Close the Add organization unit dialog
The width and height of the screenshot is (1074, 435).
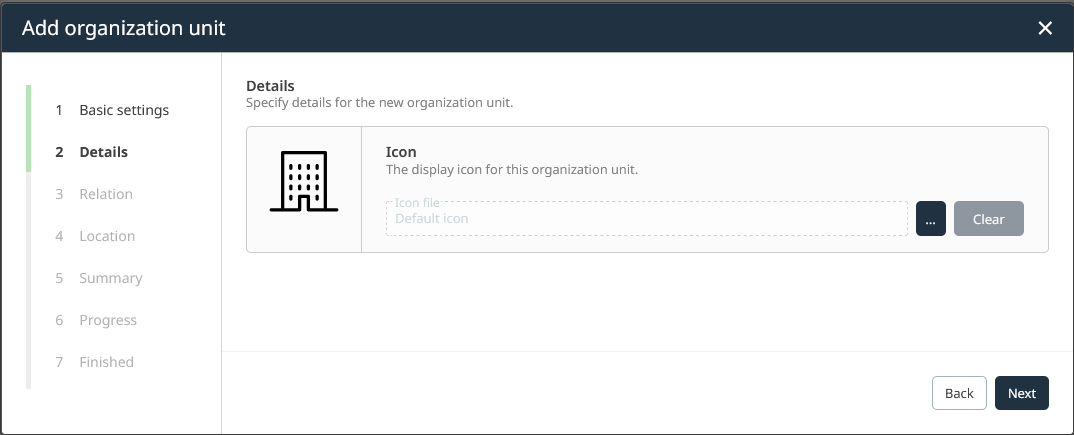pyautogui.click(x=1045, y=28)
